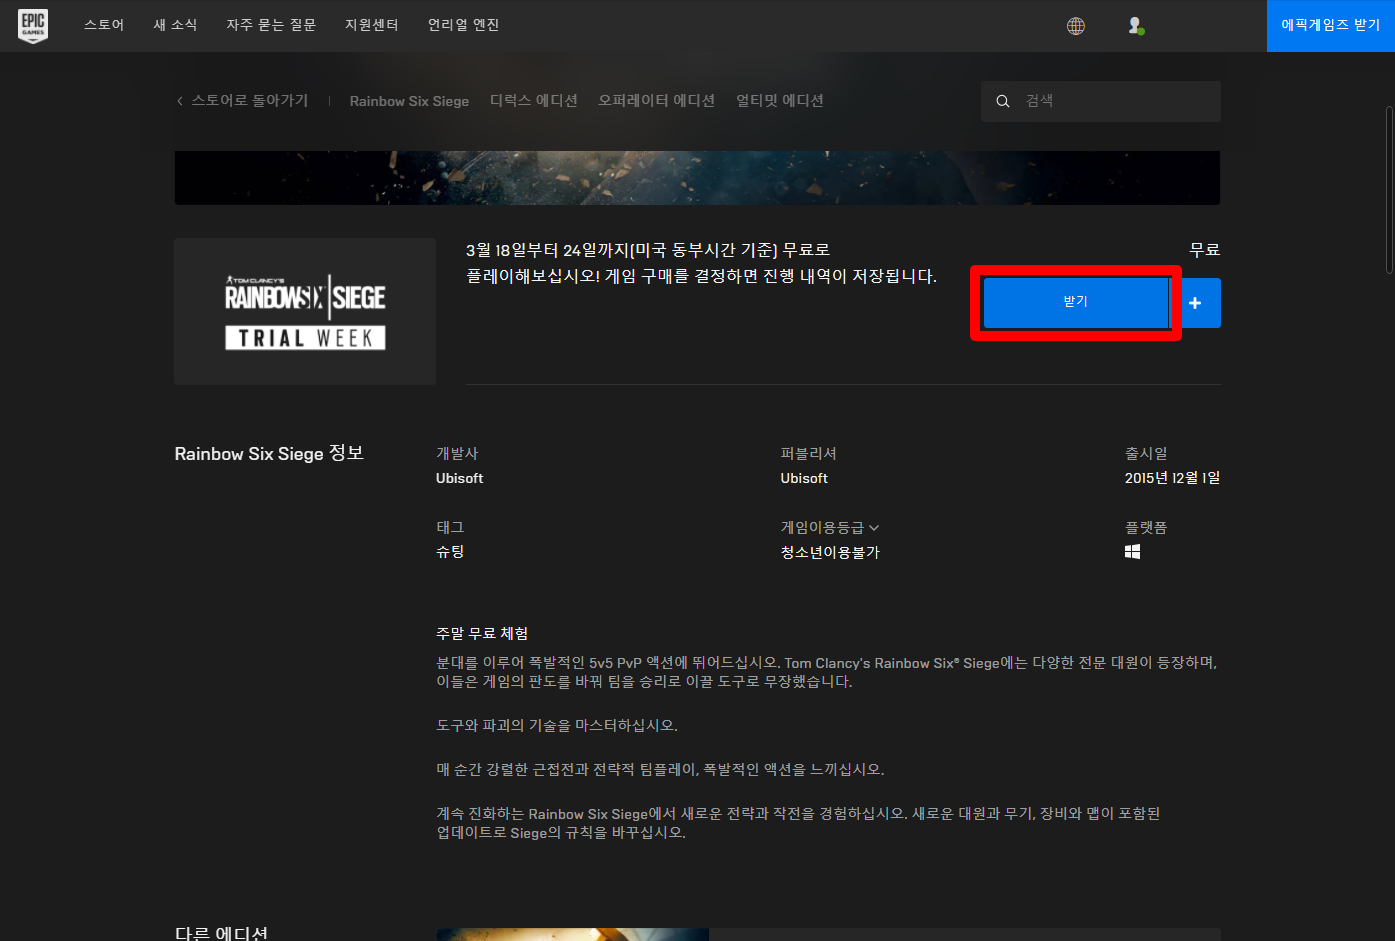
Task: Open the 언리얼 엔진 menu item
Action: pyautogui.click(x=464, y=25)
